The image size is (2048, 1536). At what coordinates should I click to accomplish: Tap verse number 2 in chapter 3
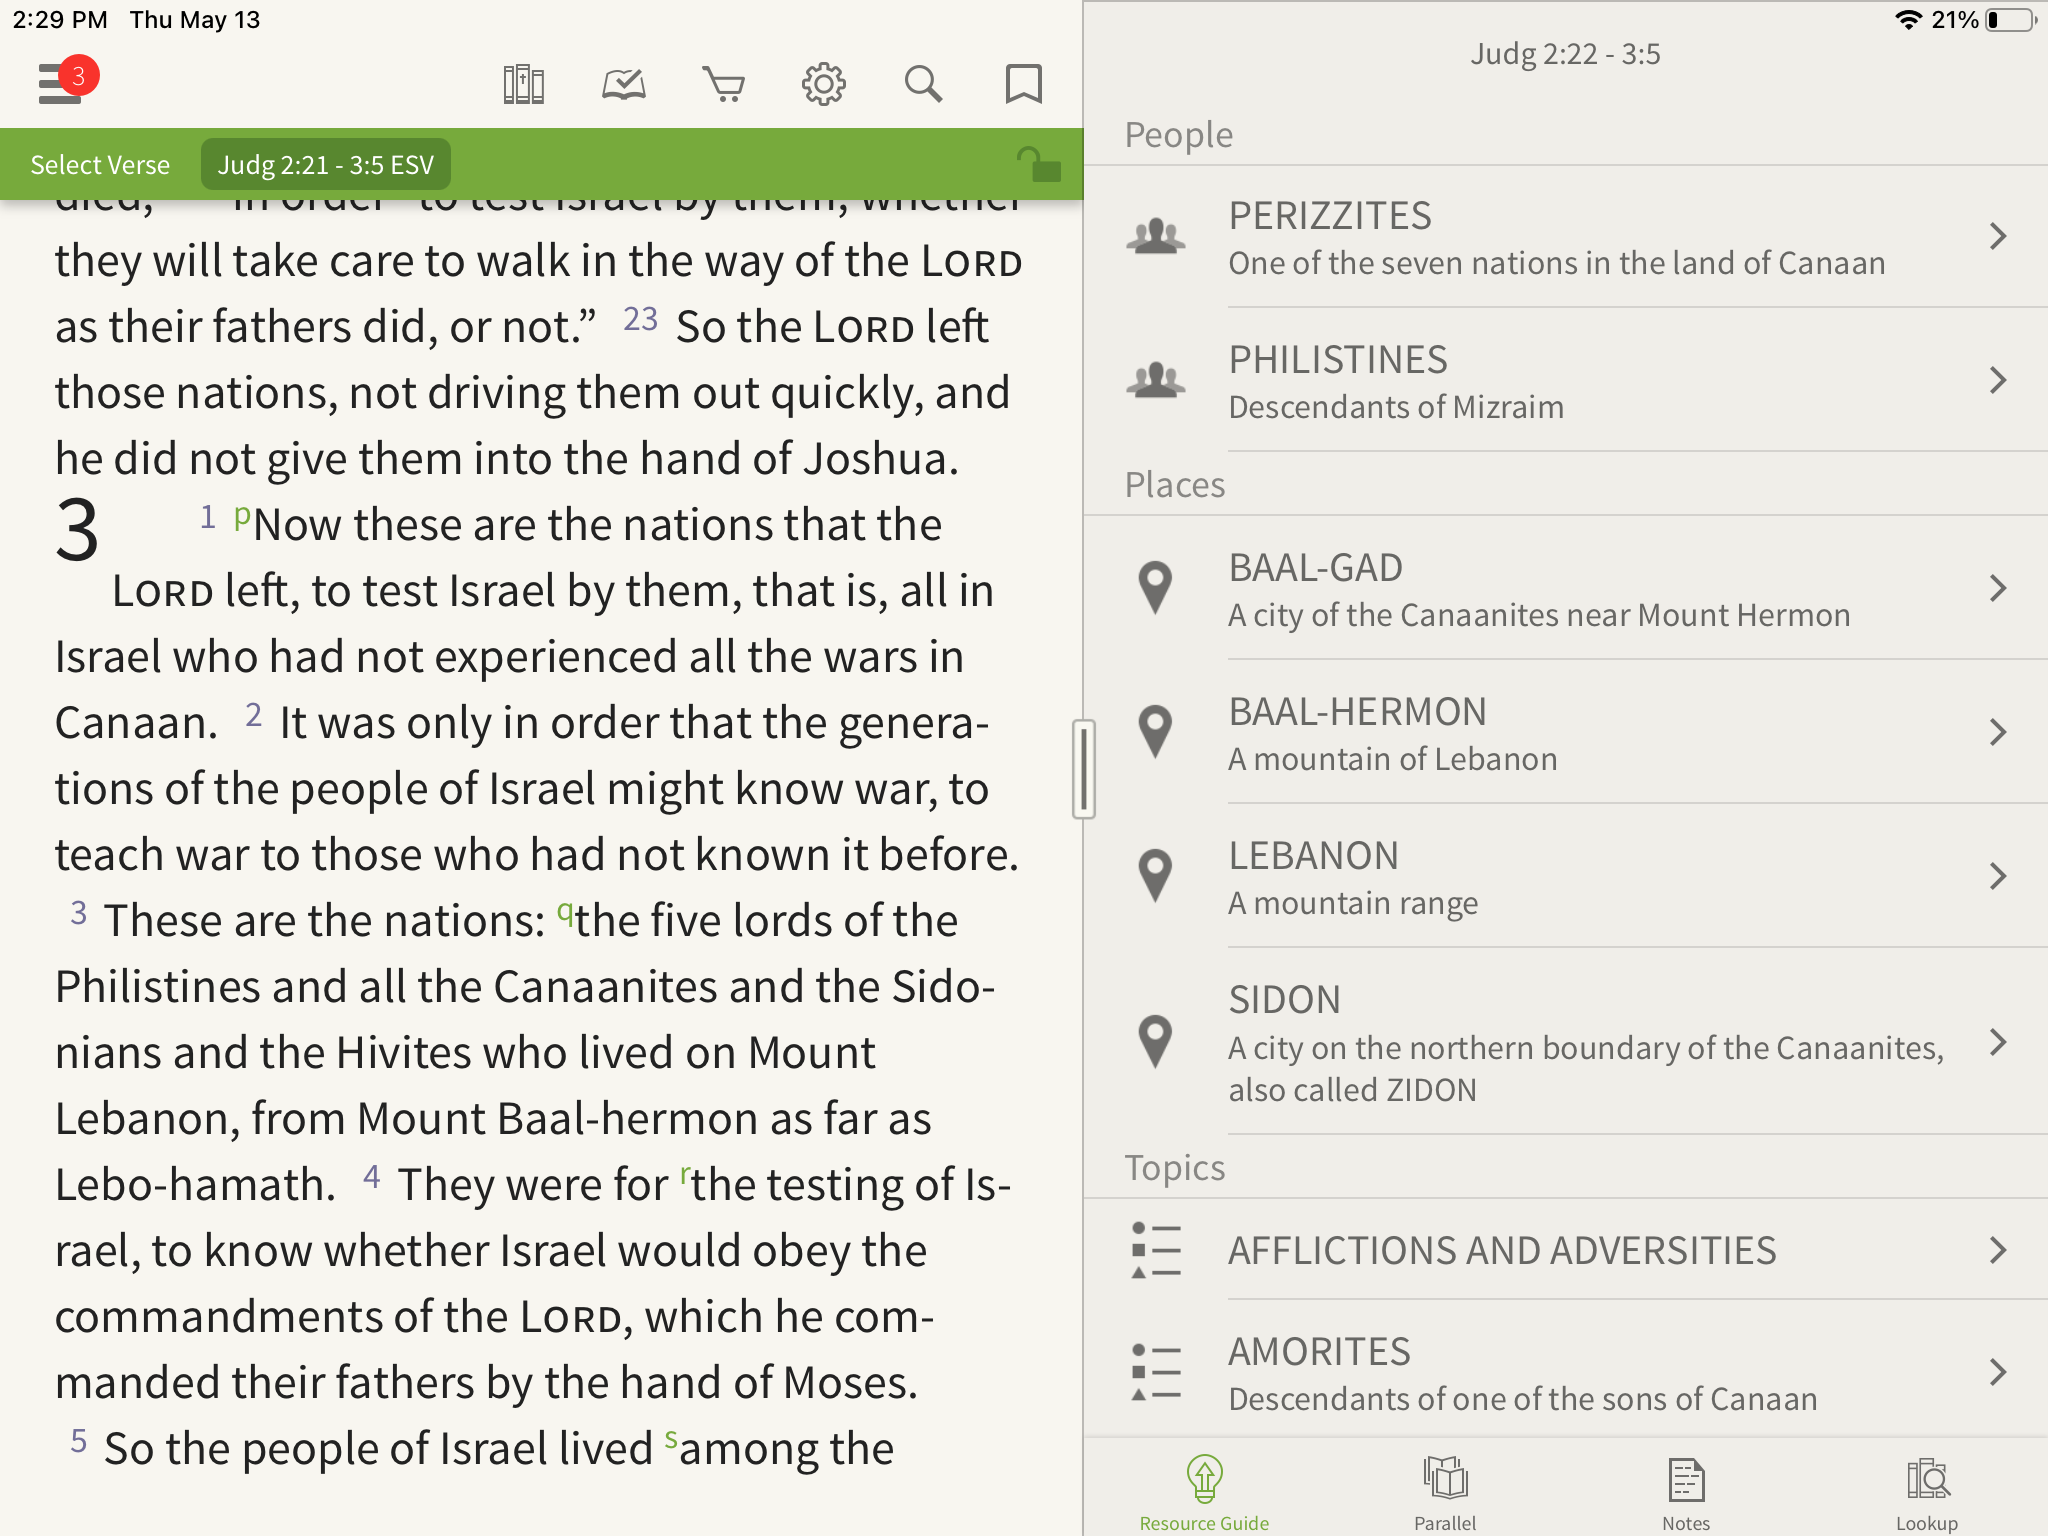pos(253,715)
